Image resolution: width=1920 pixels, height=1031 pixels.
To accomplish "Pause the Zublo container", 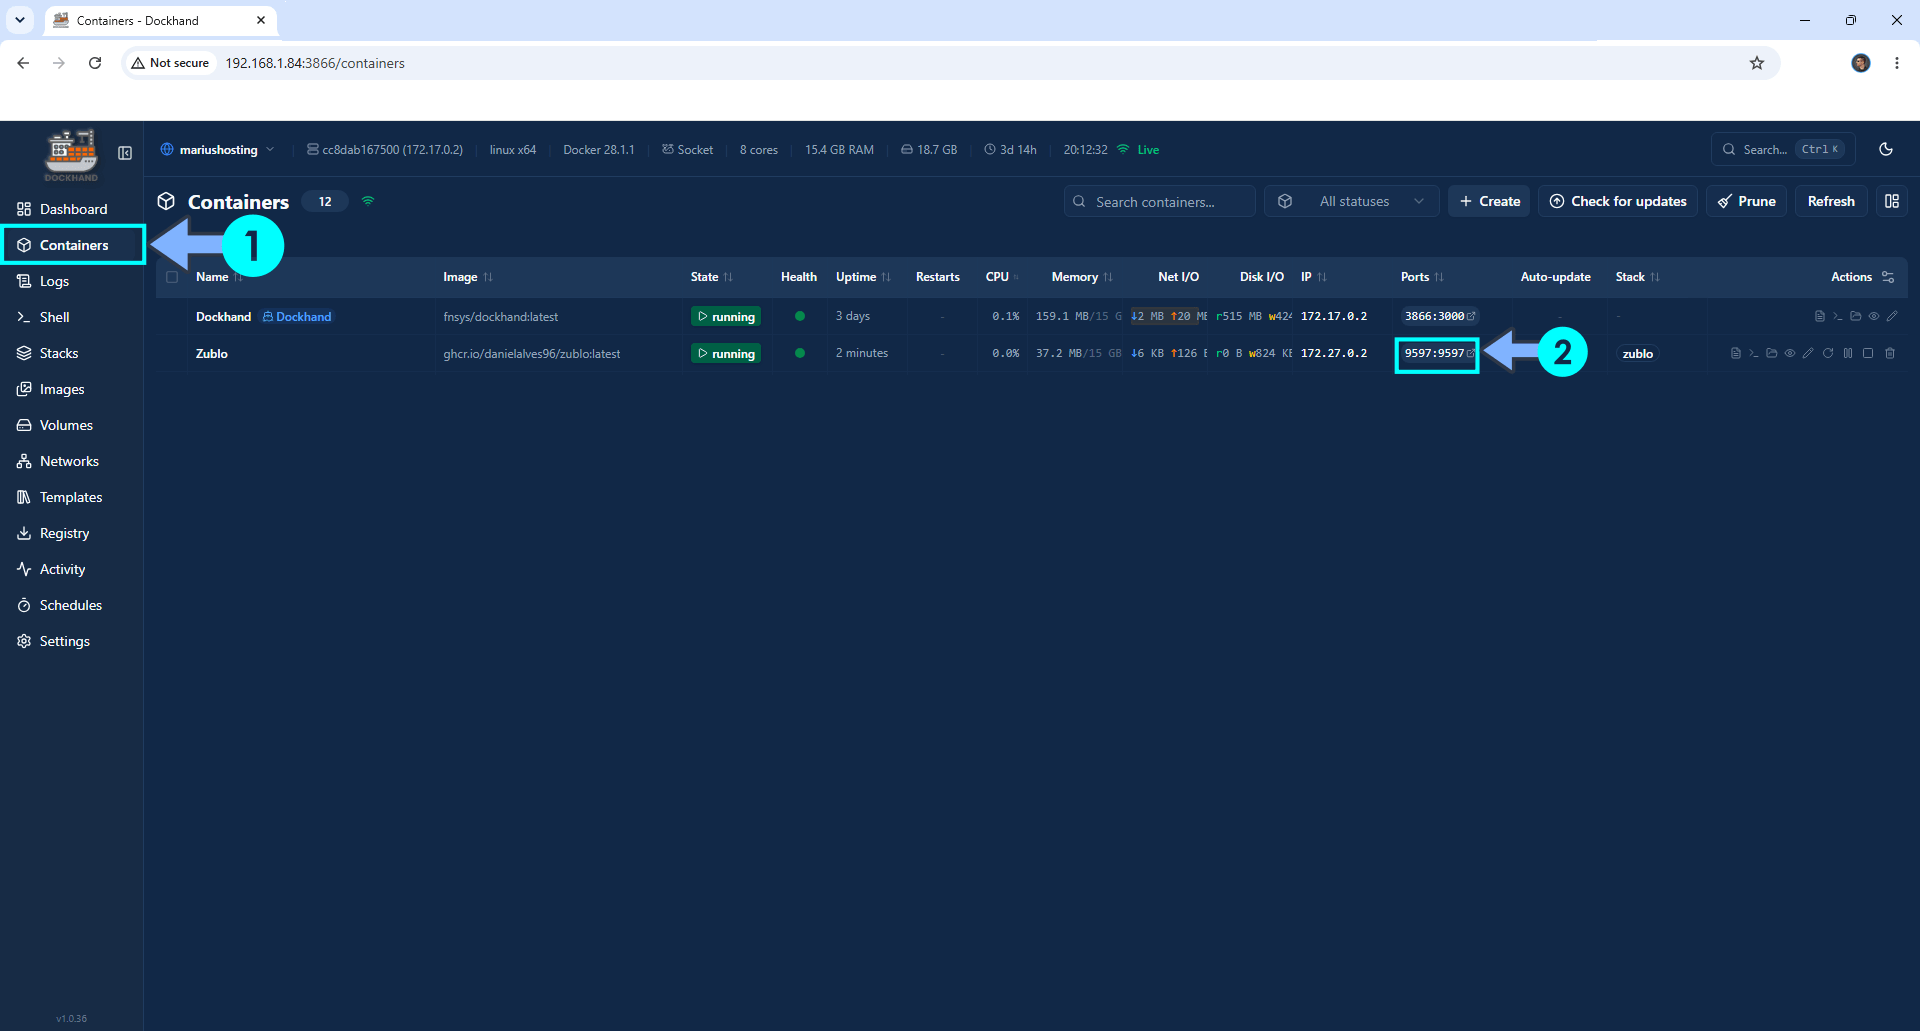I will [x=1848, y=353].
